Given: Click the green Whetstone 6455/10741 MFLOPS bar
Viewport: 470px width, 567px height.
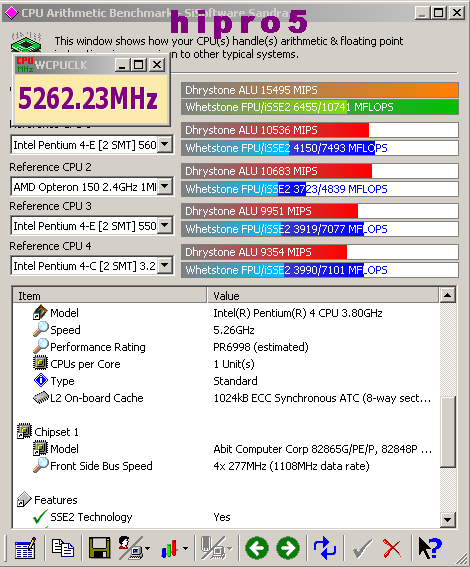Looking at the screenshot, I should click(320, 107).
